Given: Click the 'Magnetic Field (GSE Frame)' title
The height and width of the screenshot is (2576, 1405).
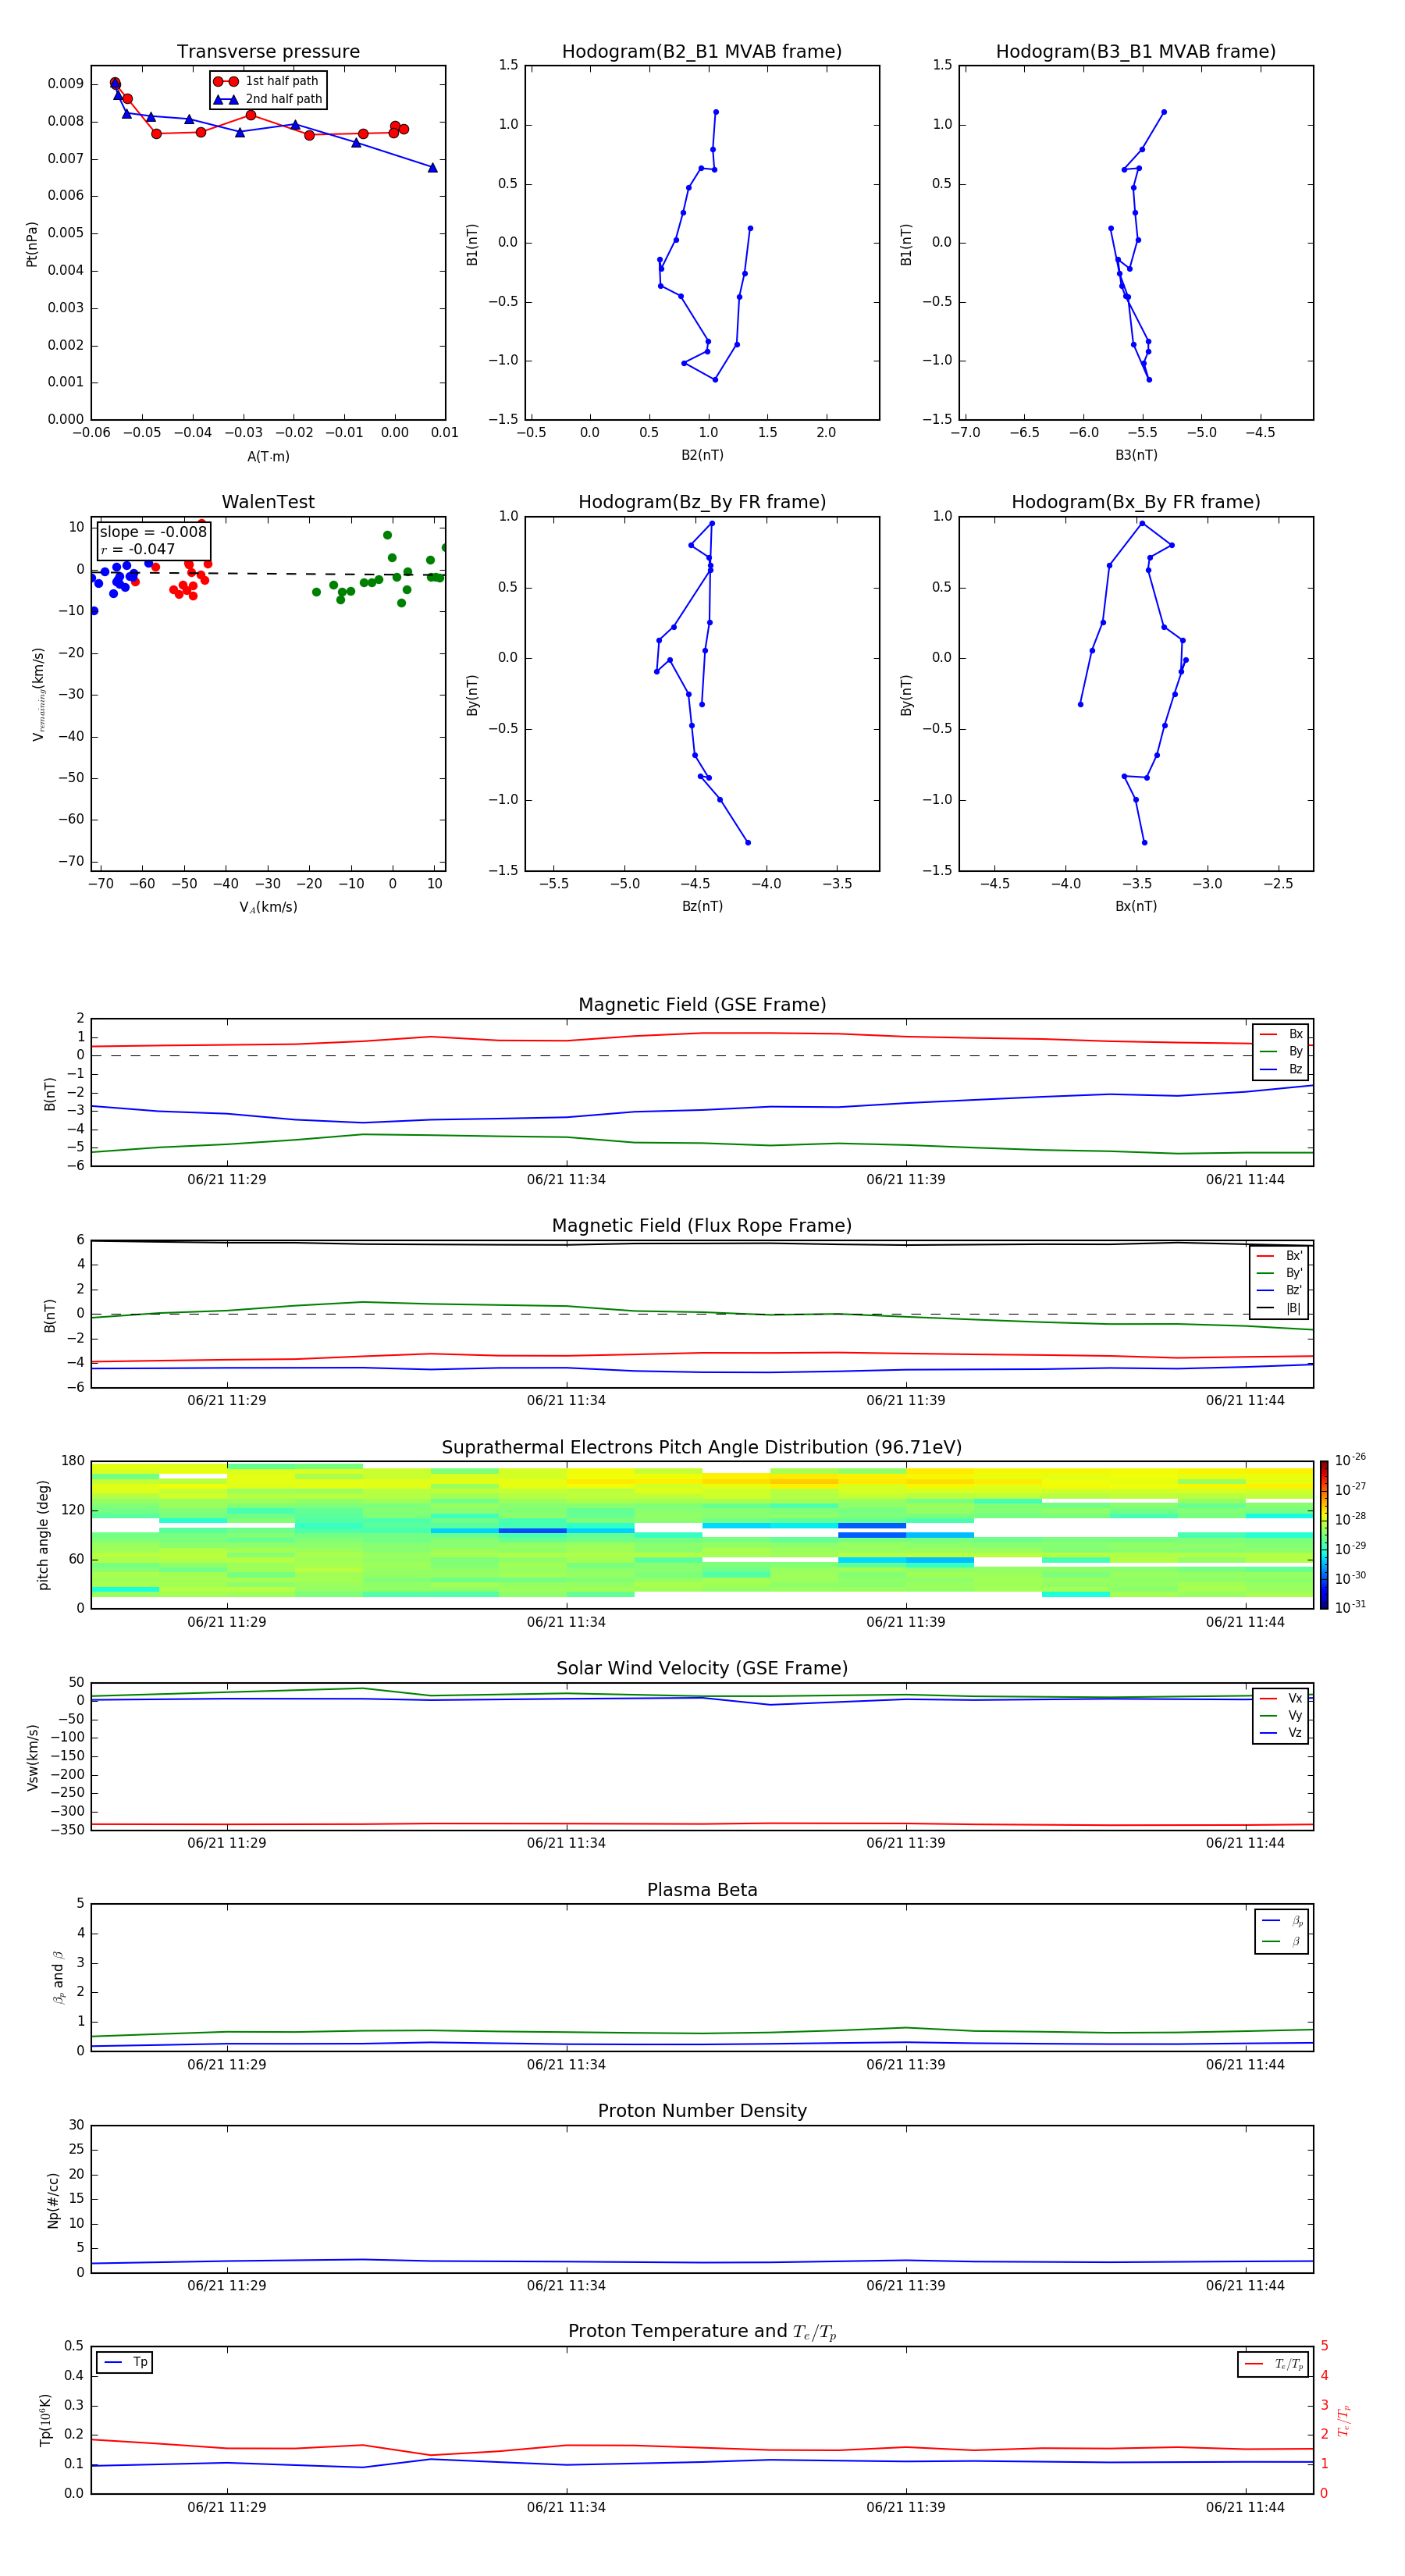Looking at the screenshot, I should 702,1005.
